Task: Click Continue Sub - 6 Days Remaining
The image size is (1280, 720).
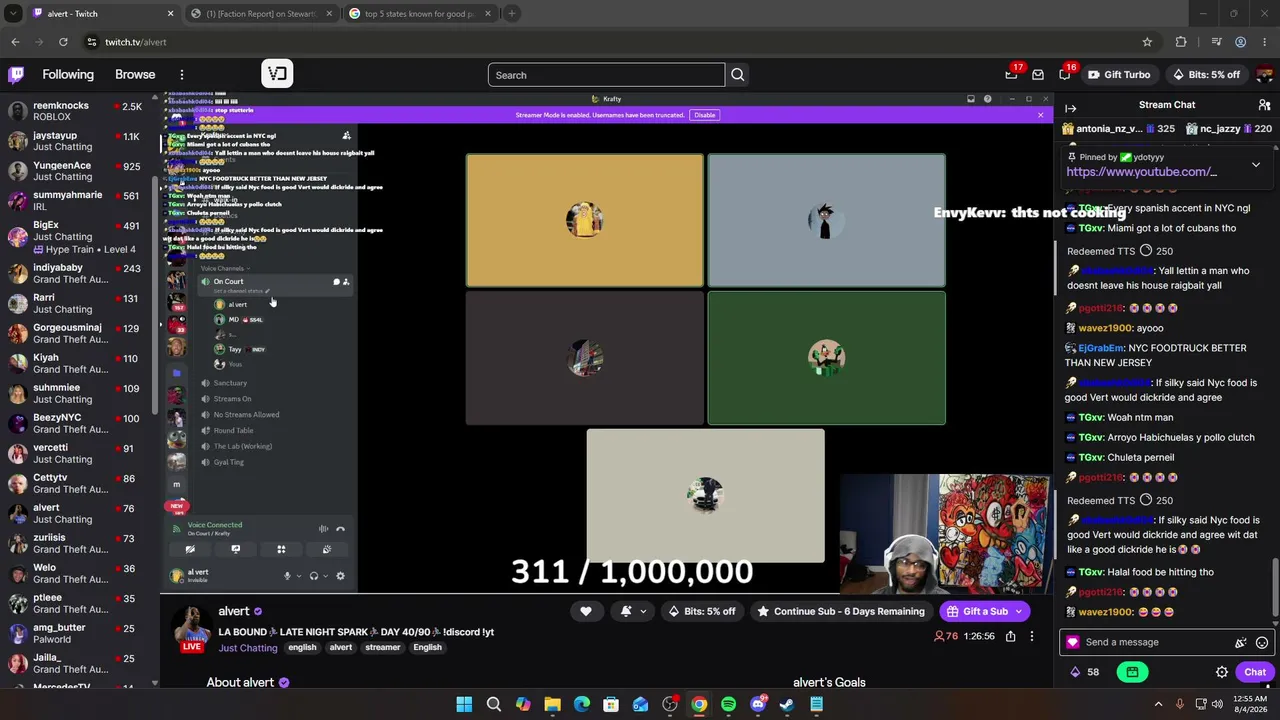Action: tap(841, 611)
